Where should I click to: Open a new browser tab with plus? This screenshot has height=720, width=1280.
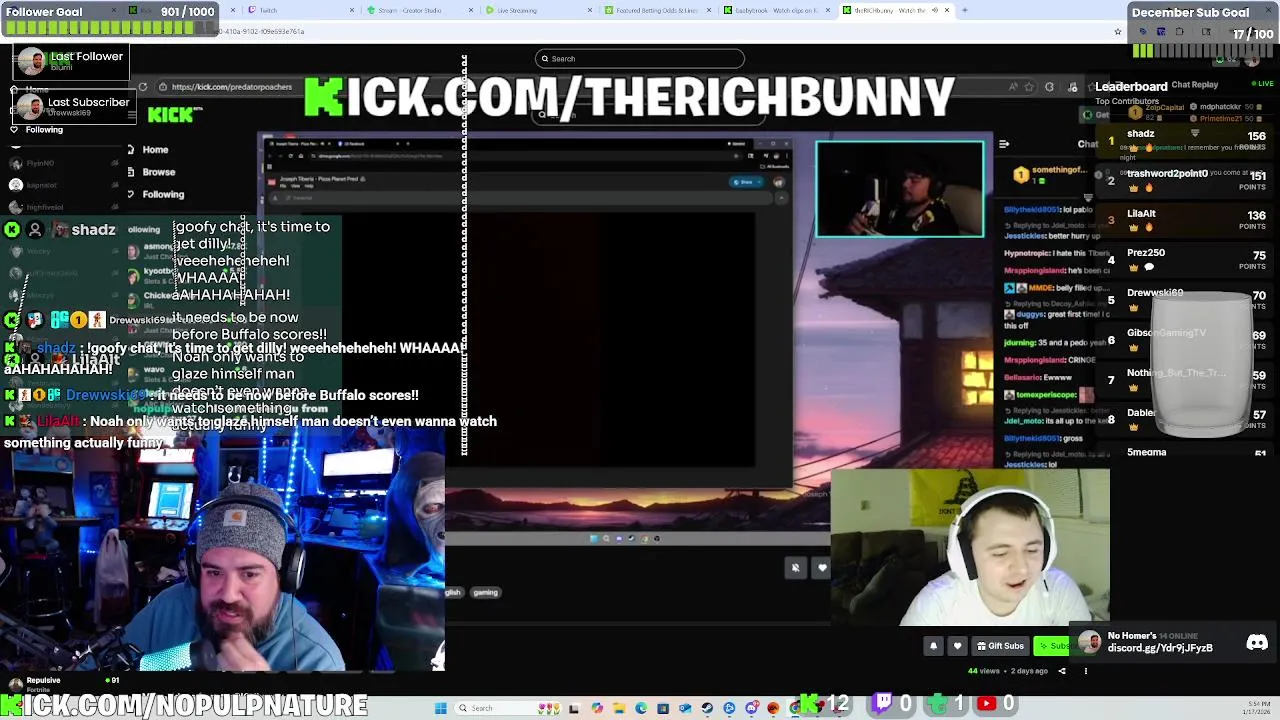(964, 10)
